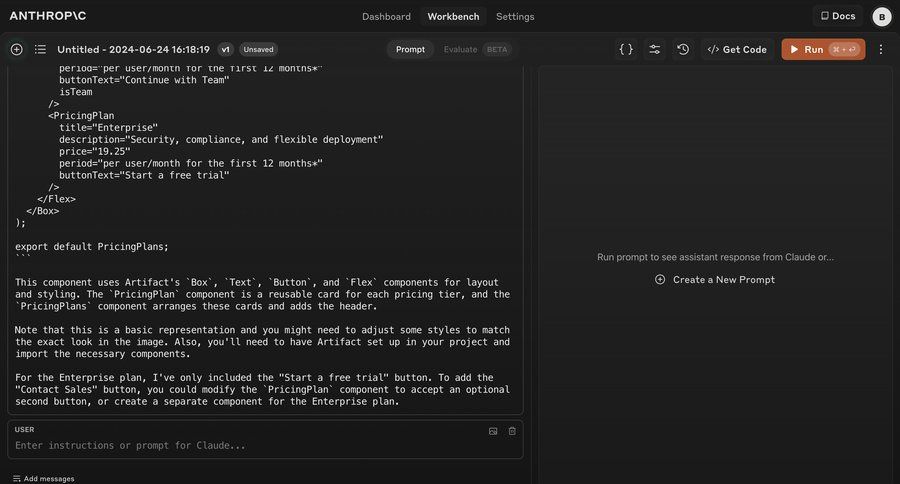Click the BETA label badge
The image size is (900, 484).
pyautogui.click(x=497, y=49)
